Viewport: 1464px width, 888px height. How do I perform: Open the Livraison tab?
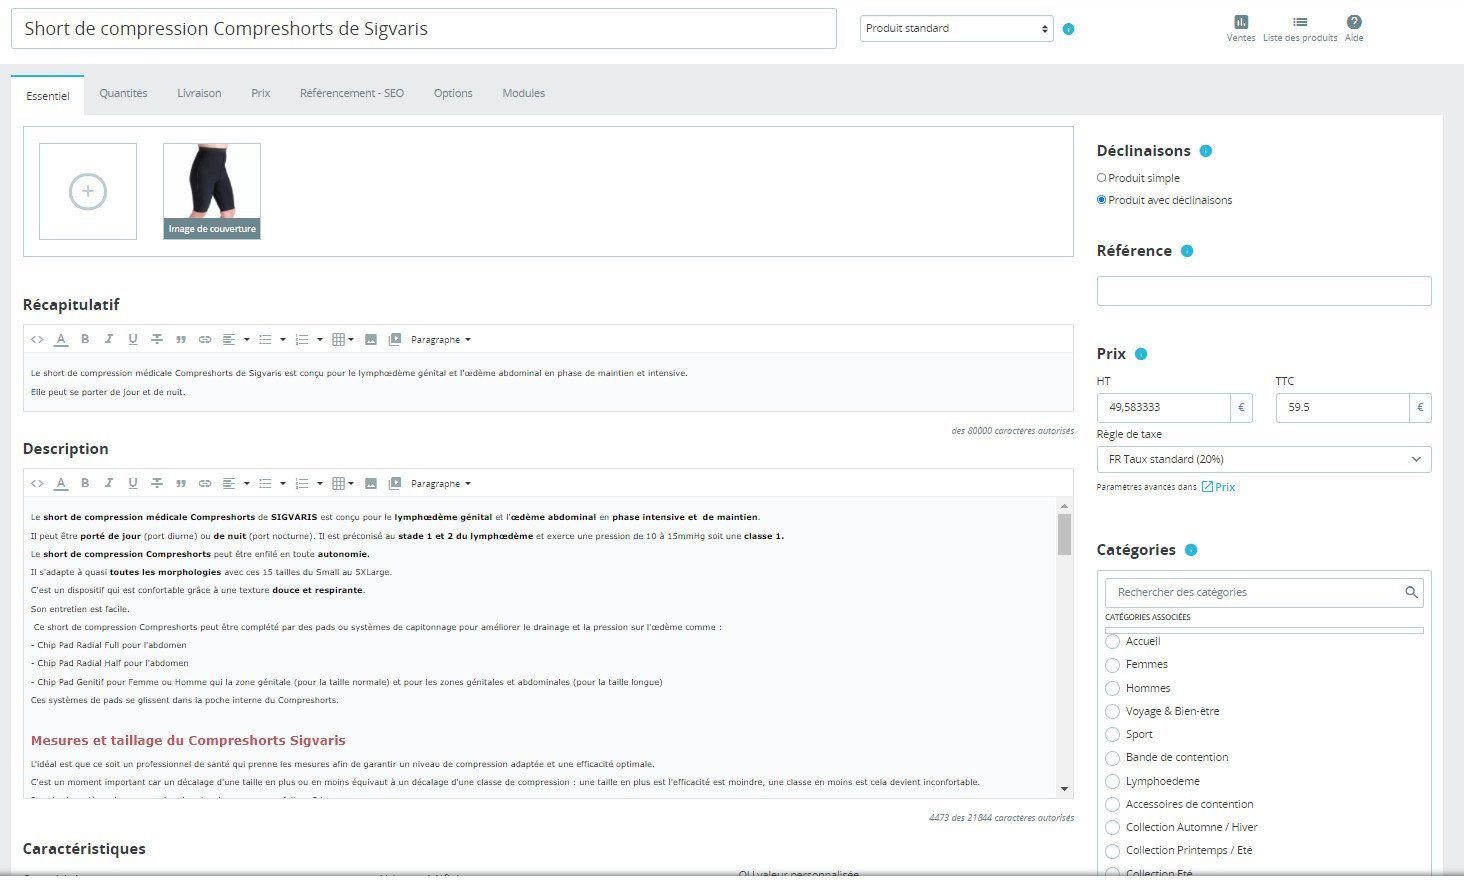[199, 93]
